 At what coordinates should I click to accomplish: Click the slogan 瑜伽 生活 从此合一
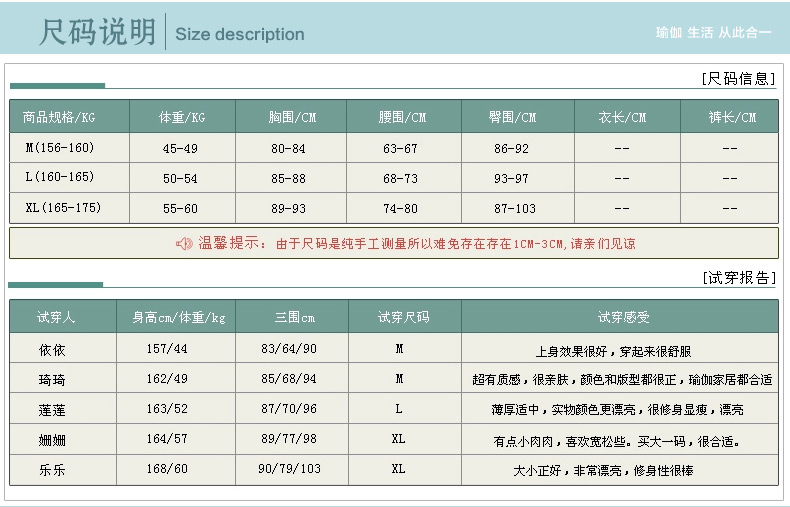pyautogui.click(x=713, y=33)
